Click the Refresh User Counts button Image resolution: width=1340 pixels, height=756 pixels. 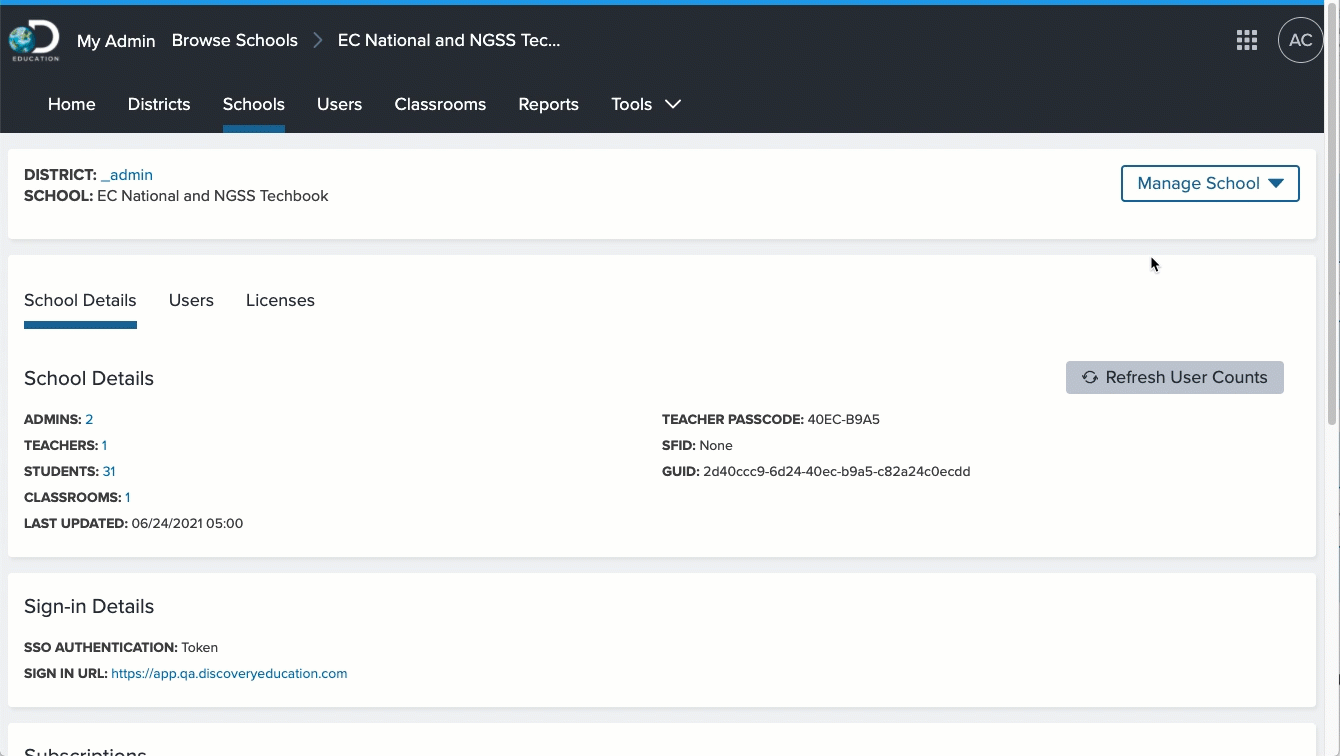tap(1175, 377)
